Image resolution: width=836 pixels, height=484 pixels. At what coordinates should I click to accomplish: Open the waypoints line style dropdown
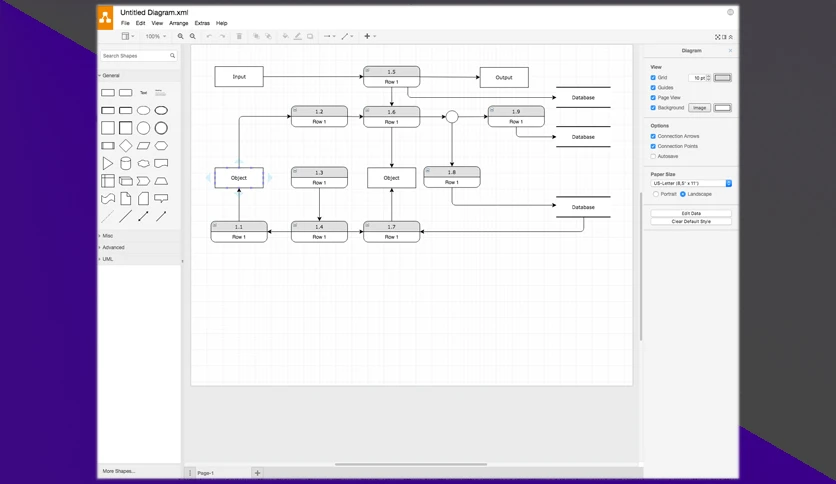pyautogui.click(x=347, y=36)
